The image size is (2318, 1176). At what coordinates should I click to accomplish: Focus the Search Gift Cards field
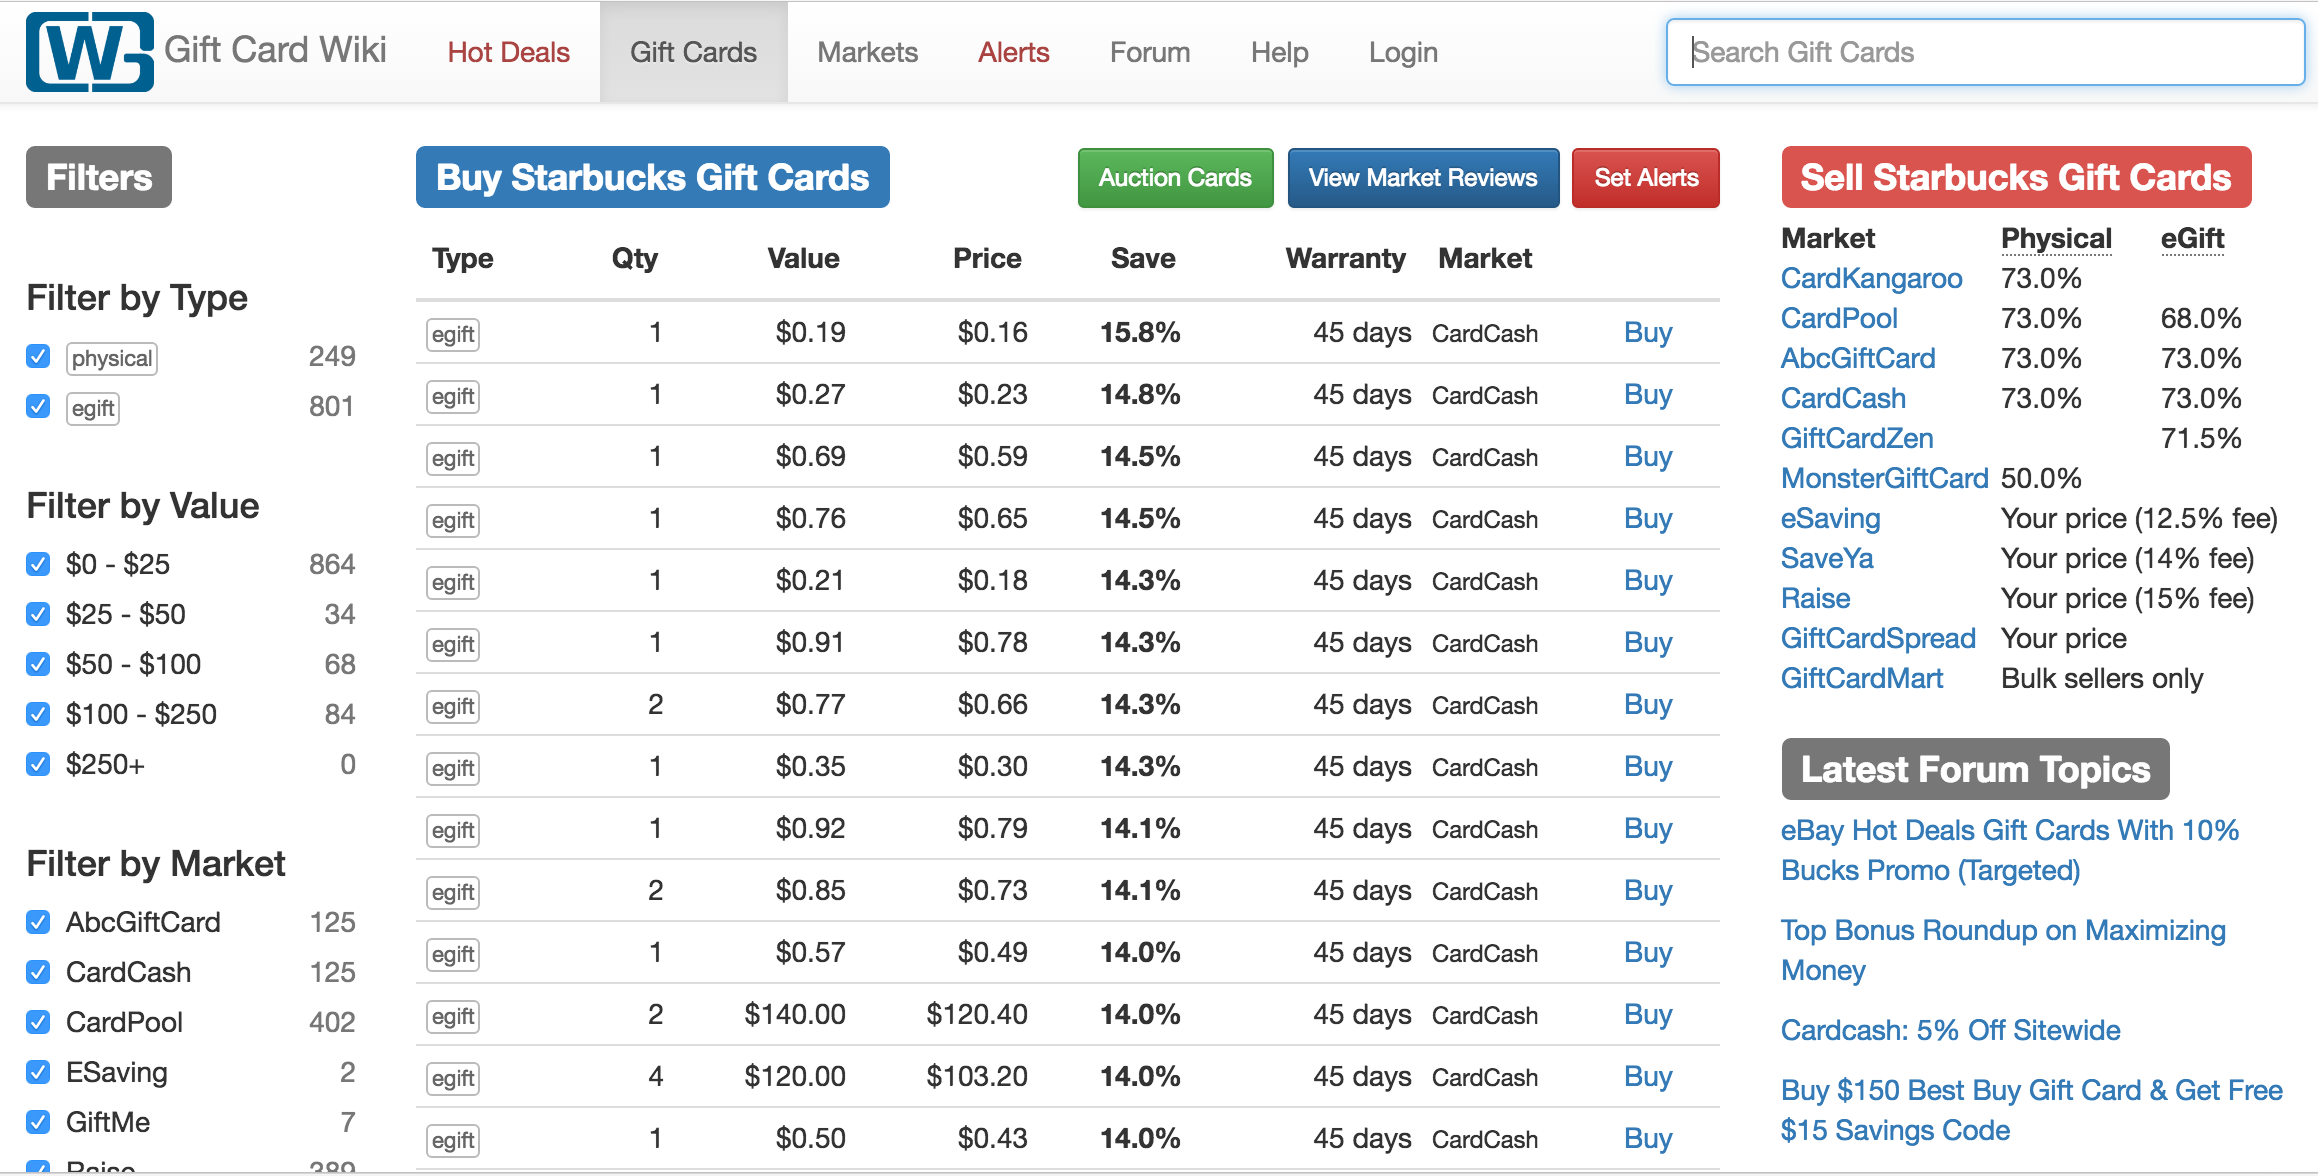pos(1985,52)
